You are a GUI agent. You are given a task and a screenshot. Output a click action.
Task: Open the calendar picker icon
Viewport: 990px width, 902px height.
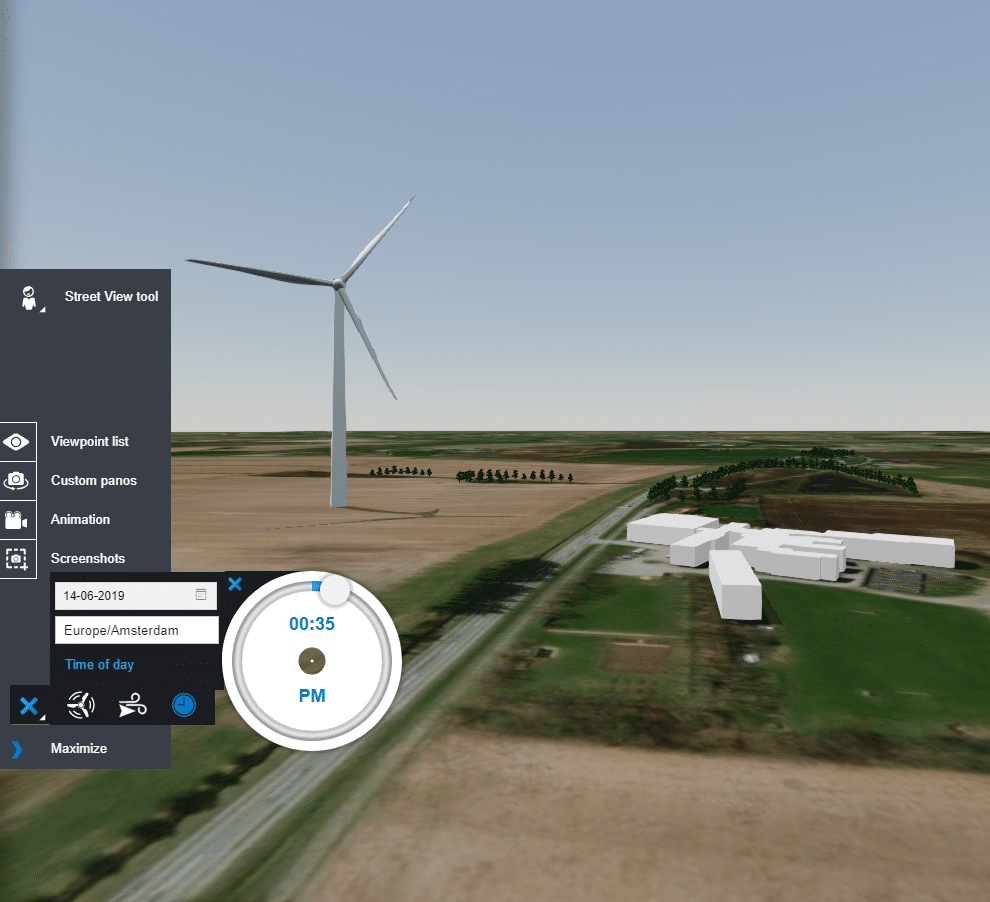201,595
